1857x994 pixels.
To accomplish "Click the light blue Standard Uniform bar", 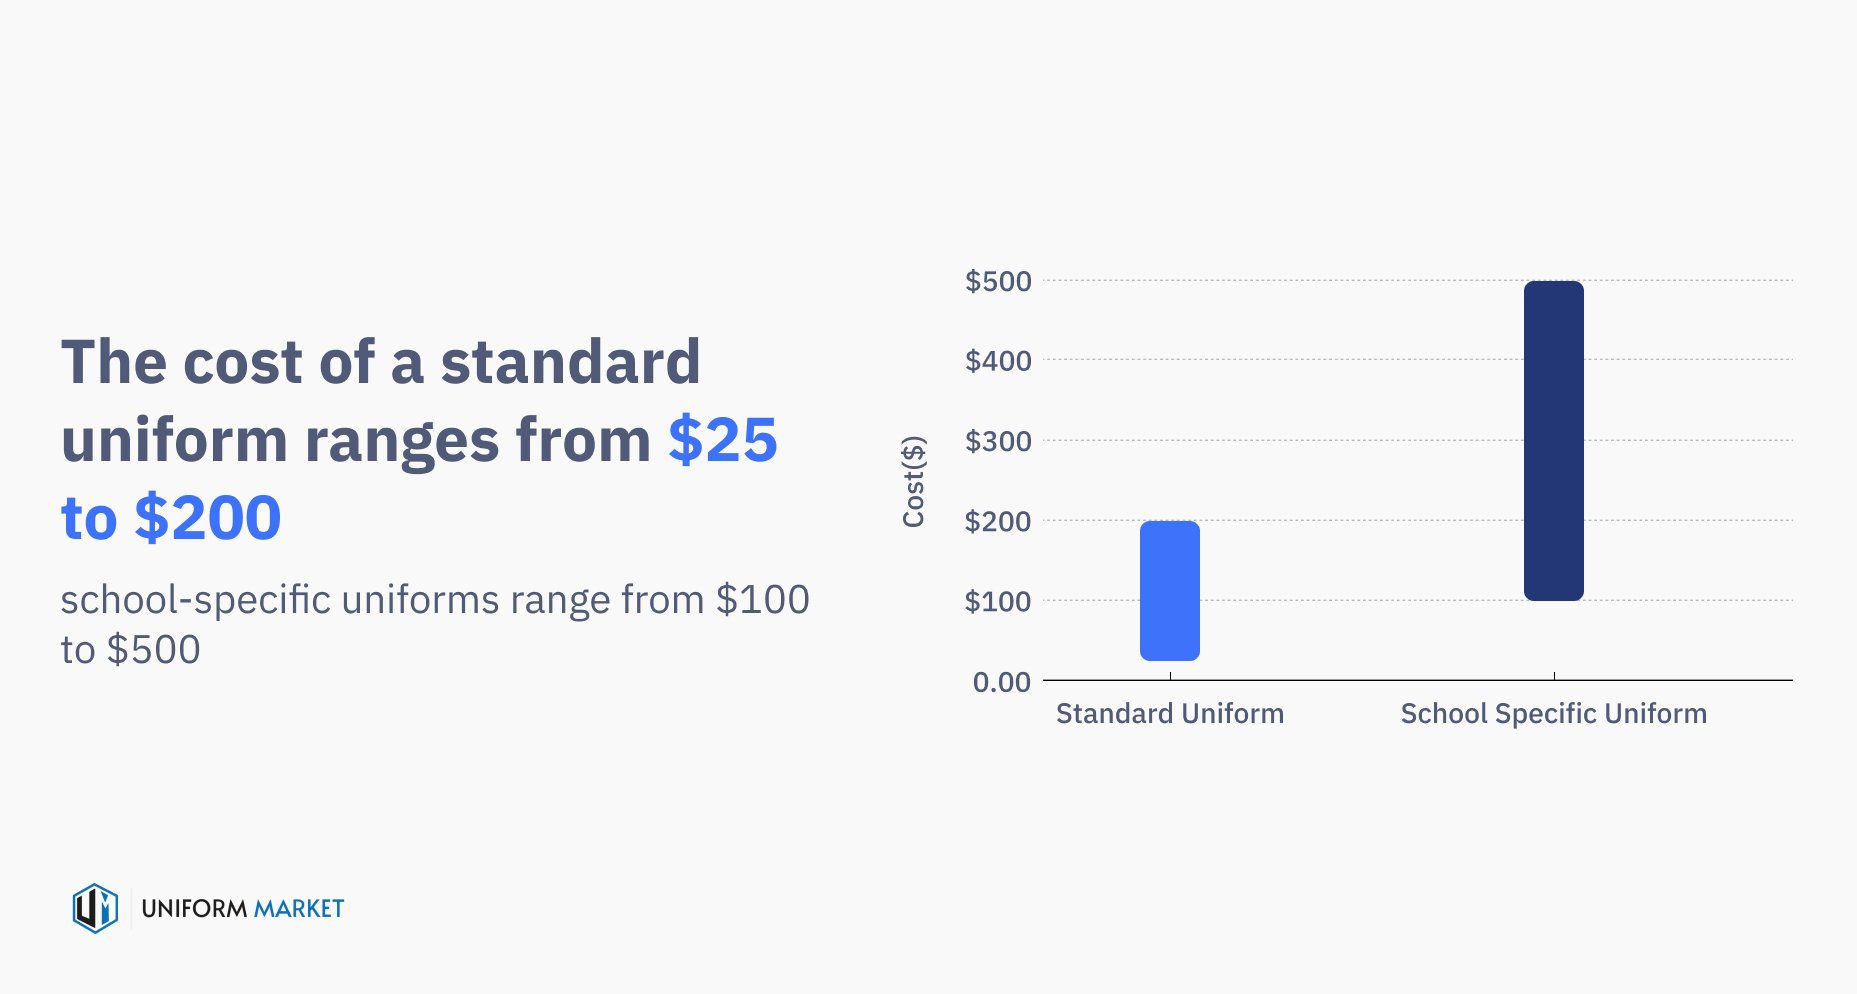I will pyautogui.click(x=1169, y=590).
